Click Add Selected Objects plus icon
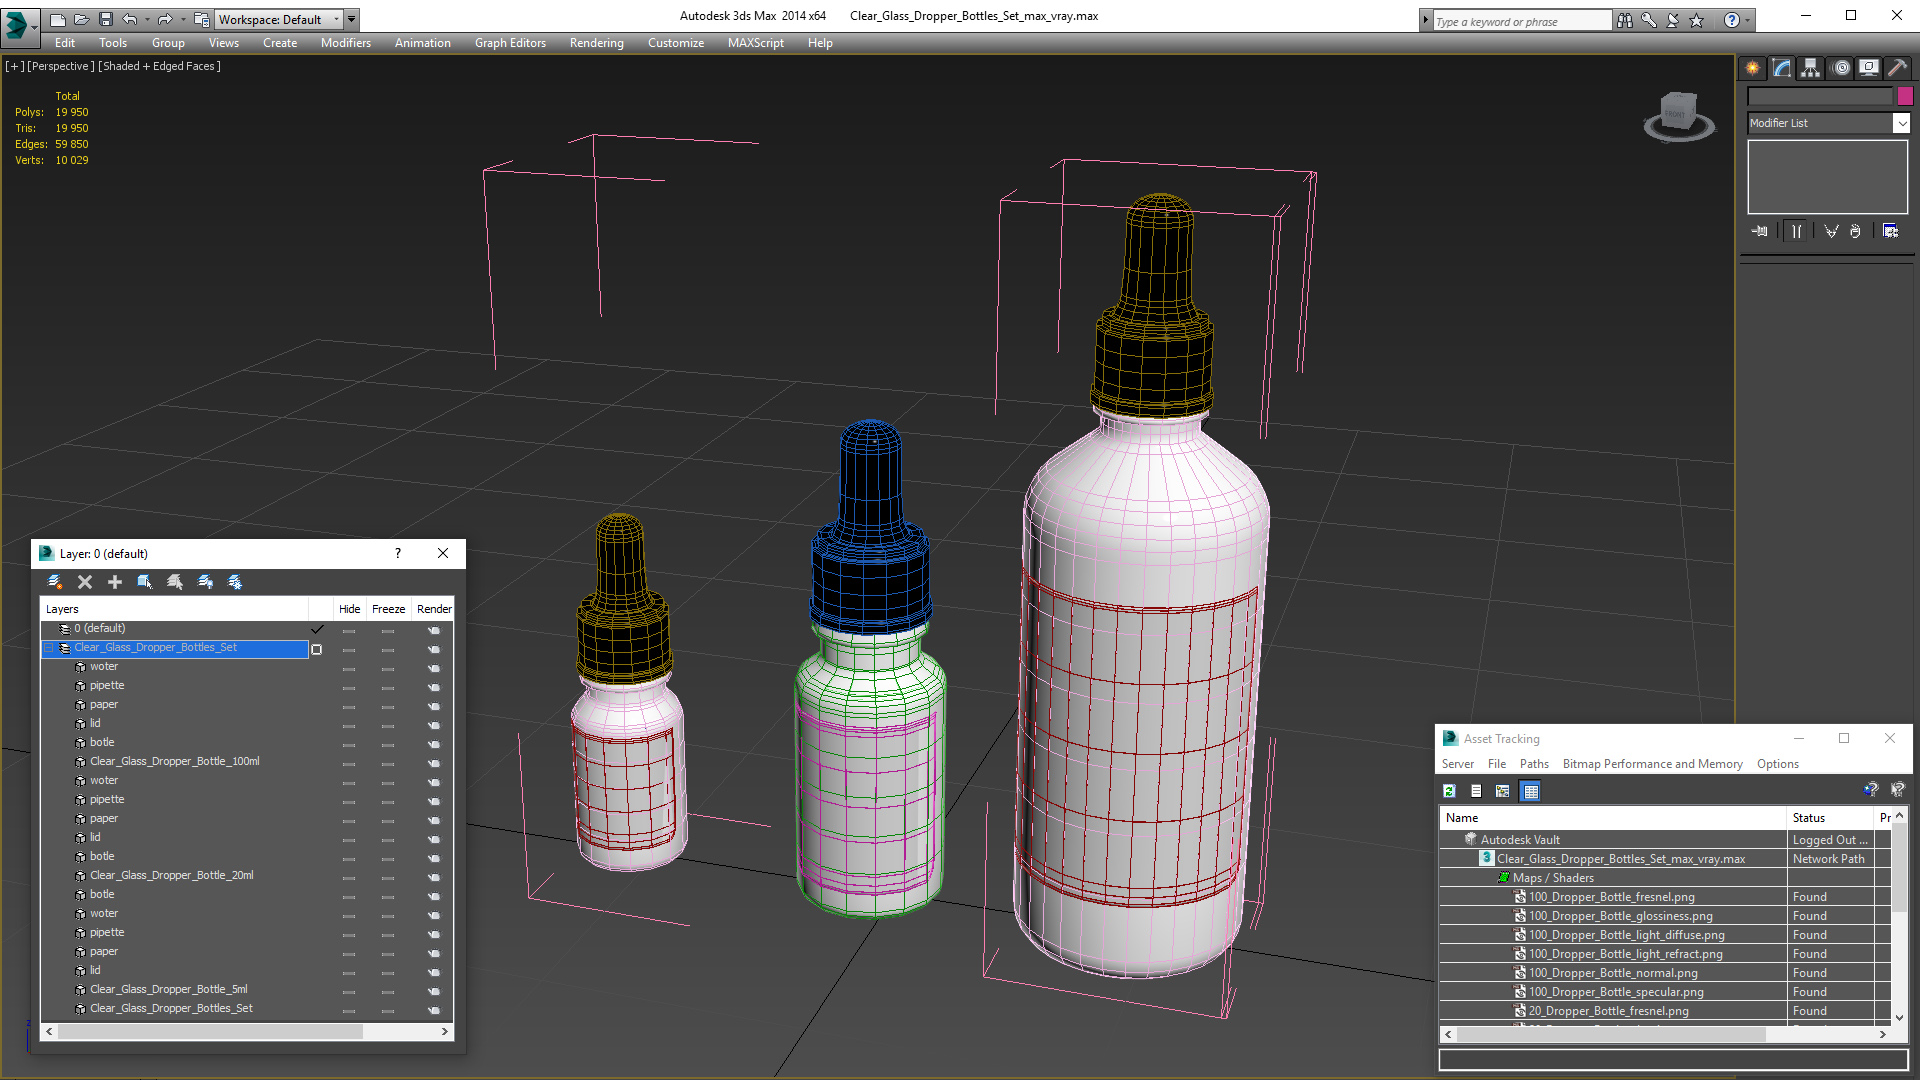1920x1080 pixels. (115, 582)
